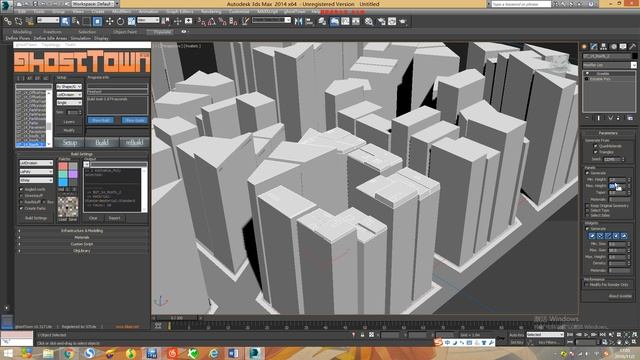Screen dimensions: 640x360
Task: Open the Modifier List dropdown
Action: point(609,65)
